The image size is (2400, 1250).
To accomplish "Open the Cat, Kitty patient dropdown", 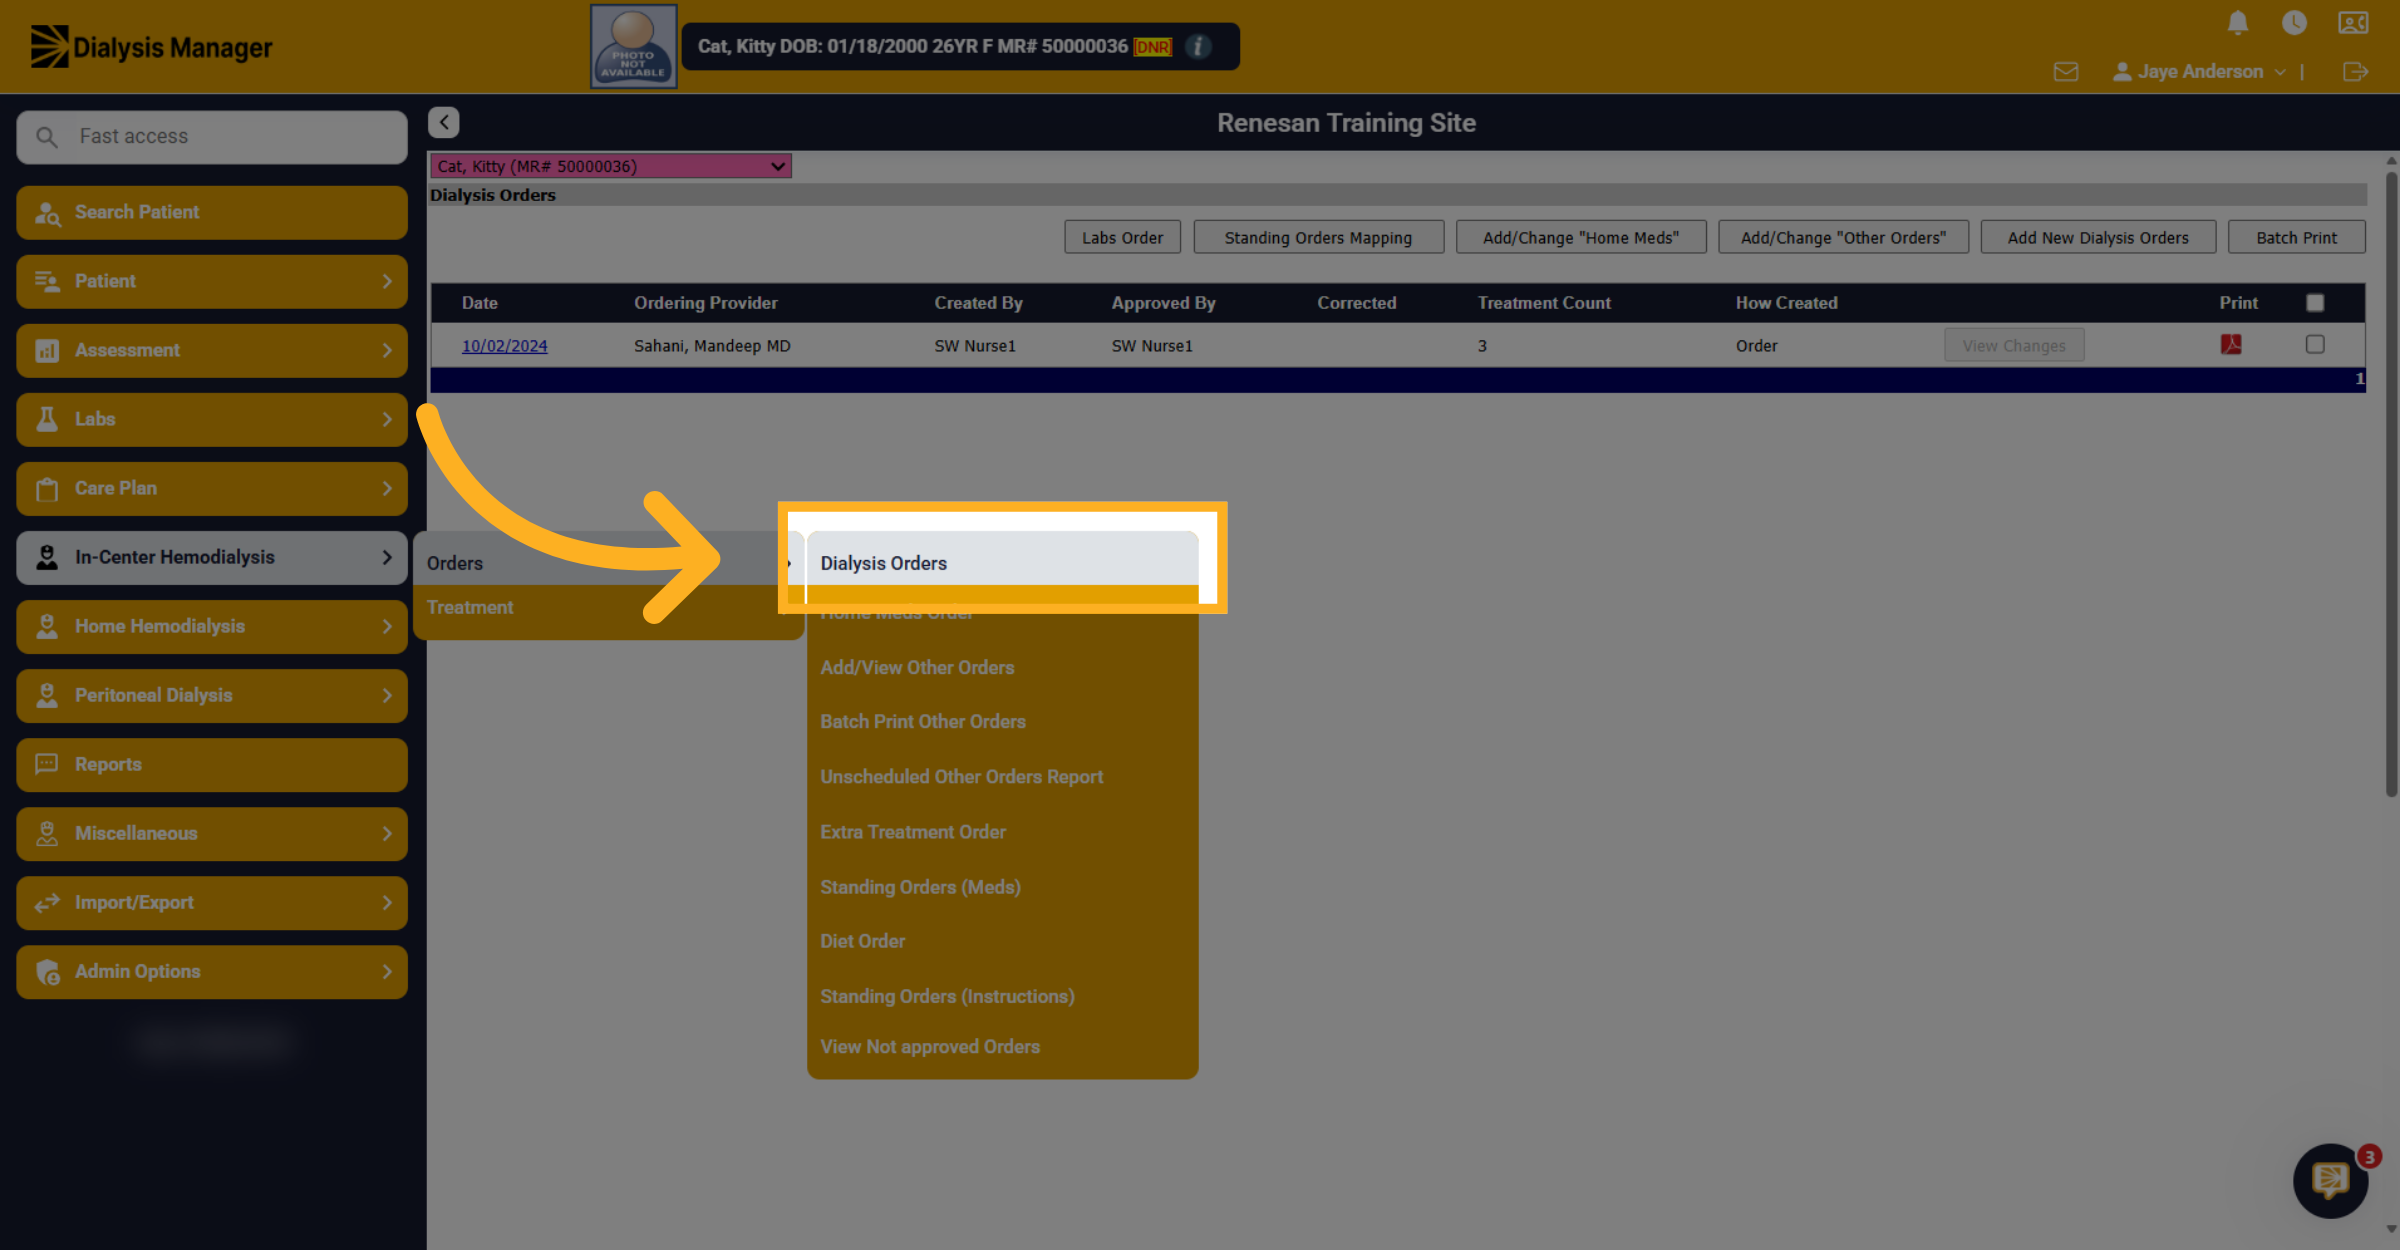I will 610,166.
